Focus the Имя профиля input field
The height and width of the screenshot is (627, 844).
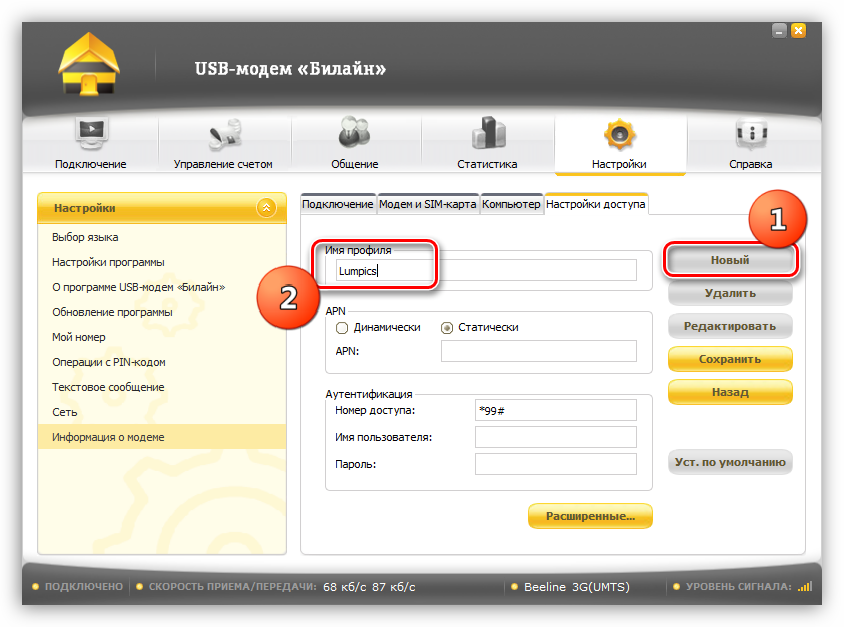486,271
